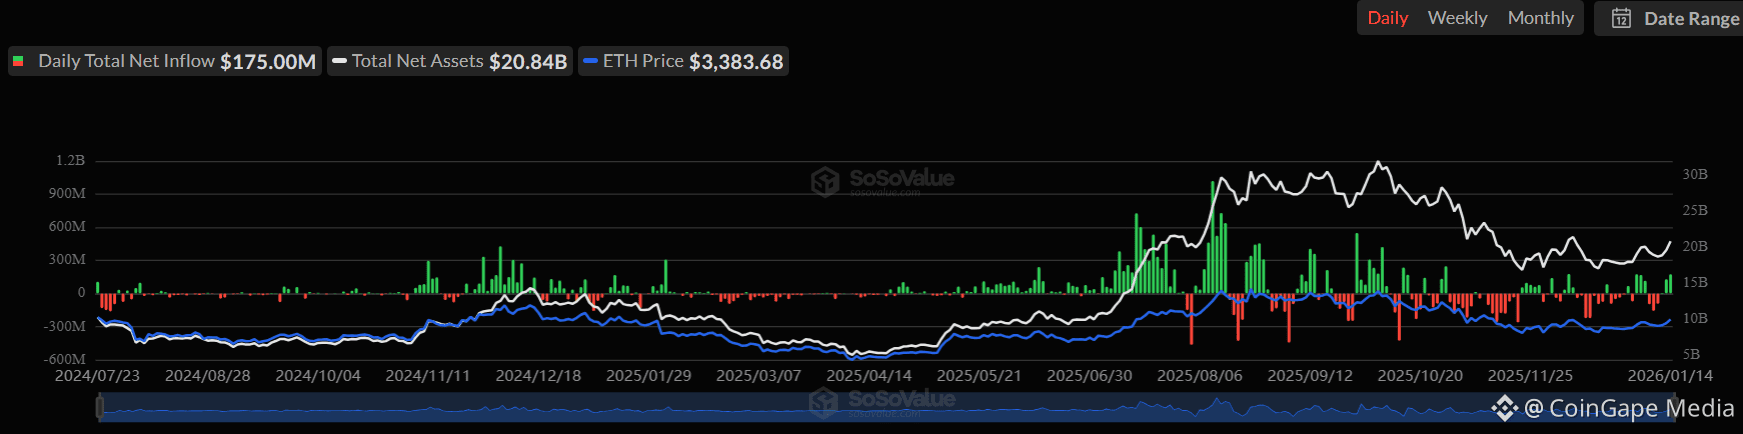Click the 300M left axis label

click(67, 259)
